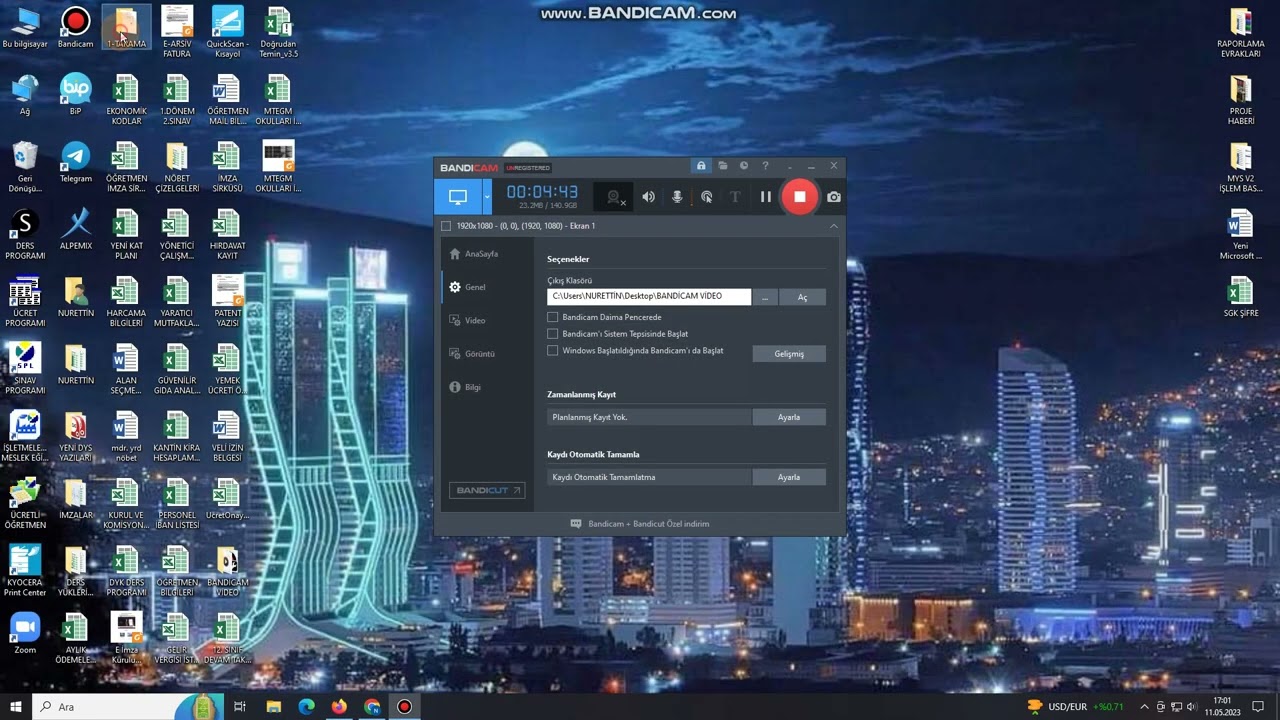This screenshot has width=1280, height=720.
Task: Show hidden system tray icons chevron
Action: tap(1144, 707)
